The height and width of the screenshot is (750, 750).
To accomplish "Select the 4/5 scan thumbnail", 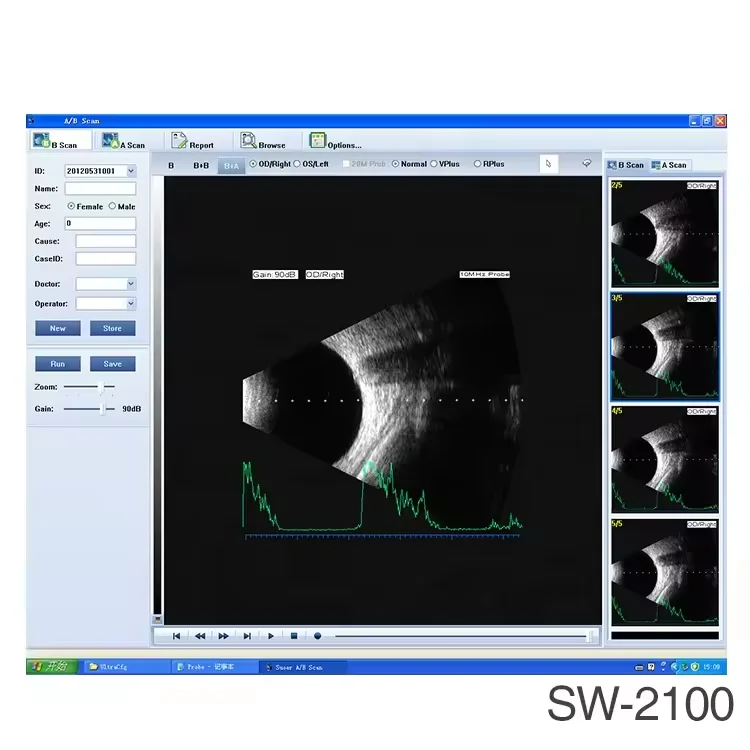I will 664,458.
